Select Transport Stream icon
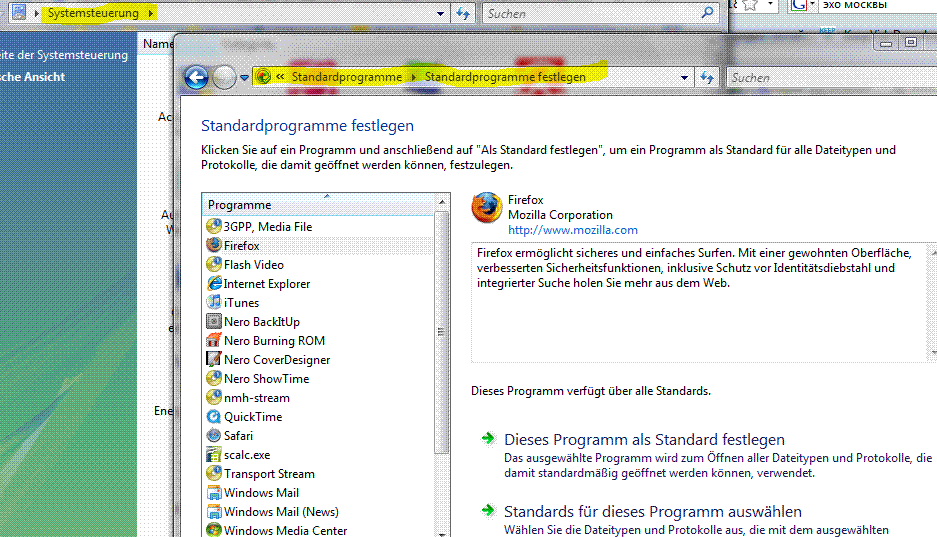This screenshot has height=537, width=937. coord(214,473)
